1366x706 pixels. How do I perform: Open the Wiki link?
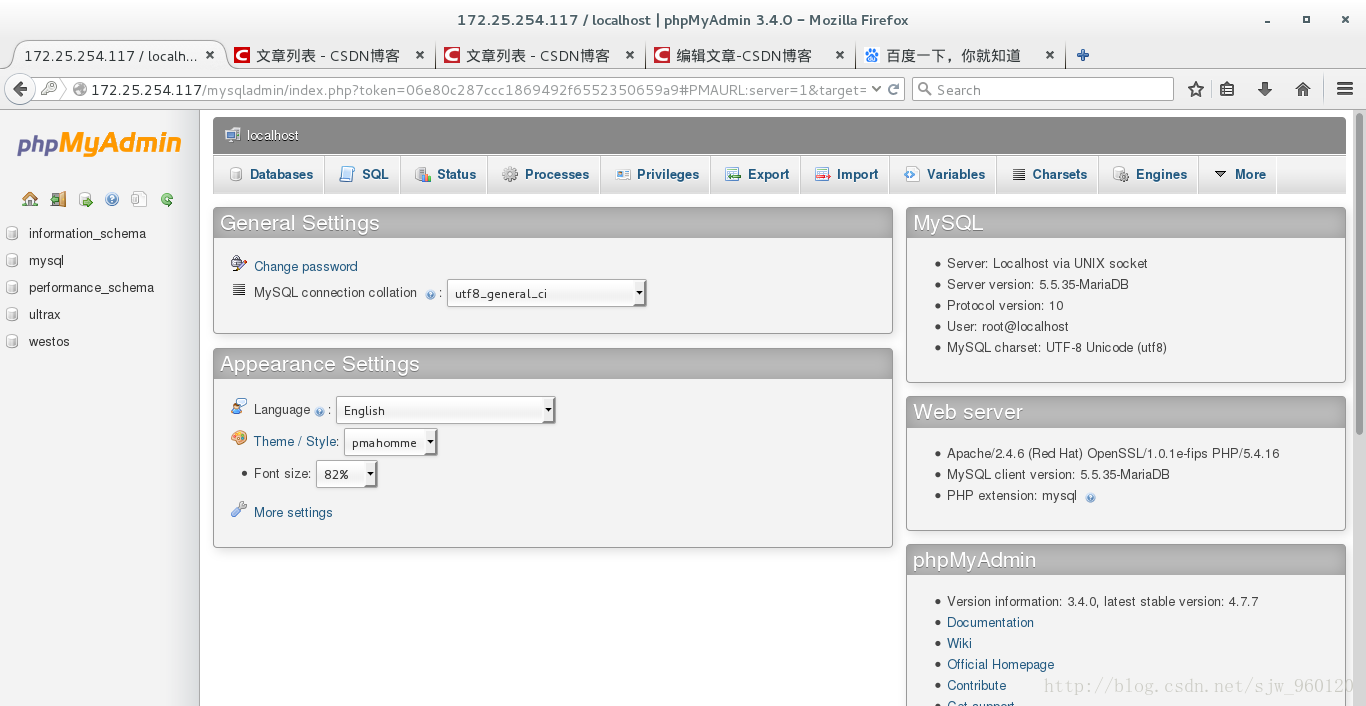pos(959,643)
